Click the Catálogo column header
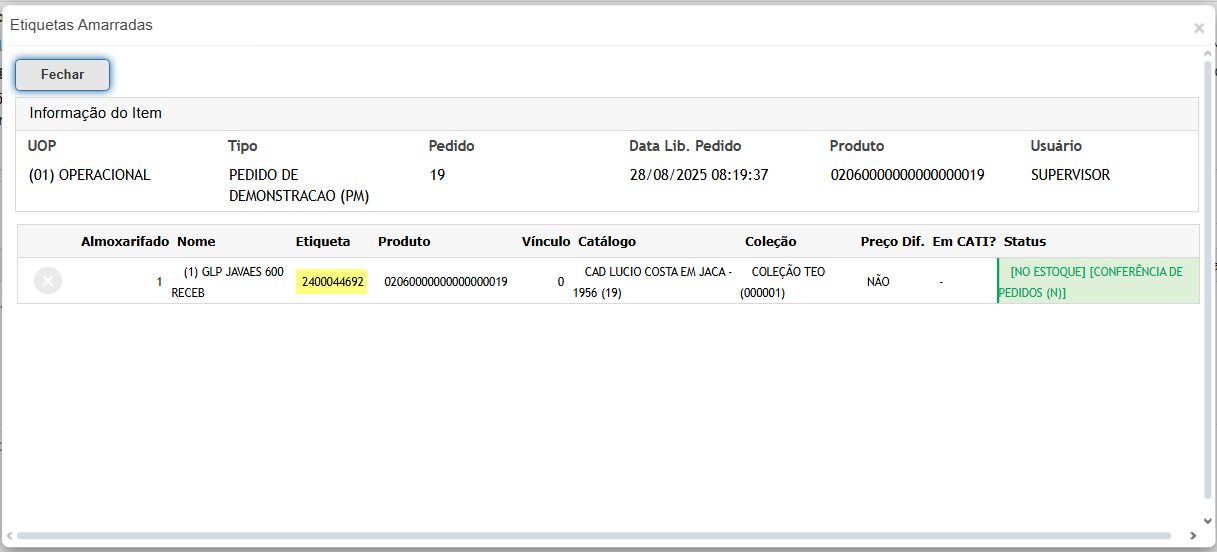Image resolution: width=1217 pixels, height=552 pixels. tap(607, 242)
